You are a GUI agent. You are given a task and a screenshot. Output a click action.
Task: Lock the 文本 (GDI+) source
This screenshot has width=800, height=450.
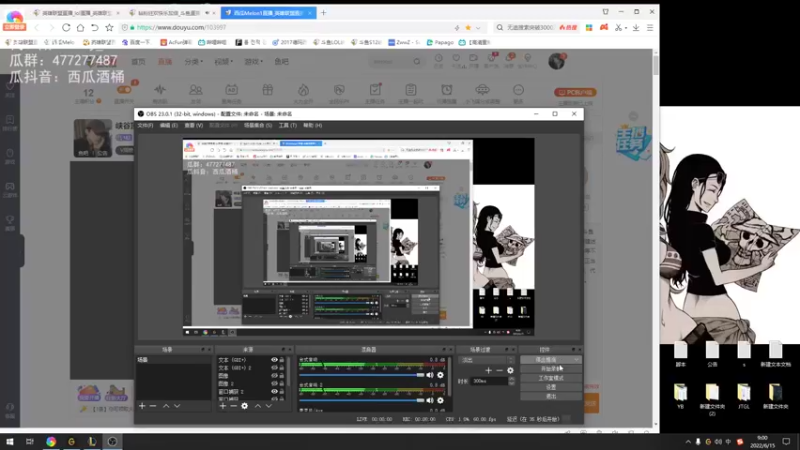point(282,360)
